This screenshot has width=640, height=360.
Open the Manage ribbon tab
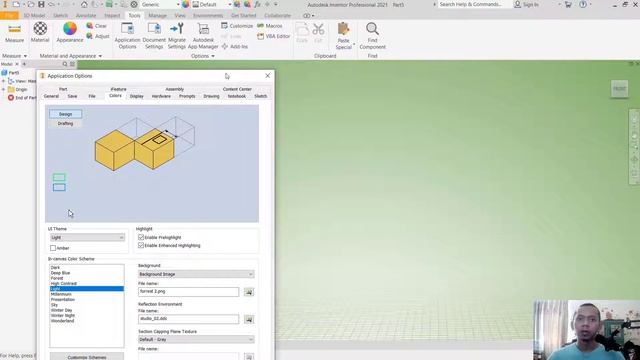[x=157, y=16]
